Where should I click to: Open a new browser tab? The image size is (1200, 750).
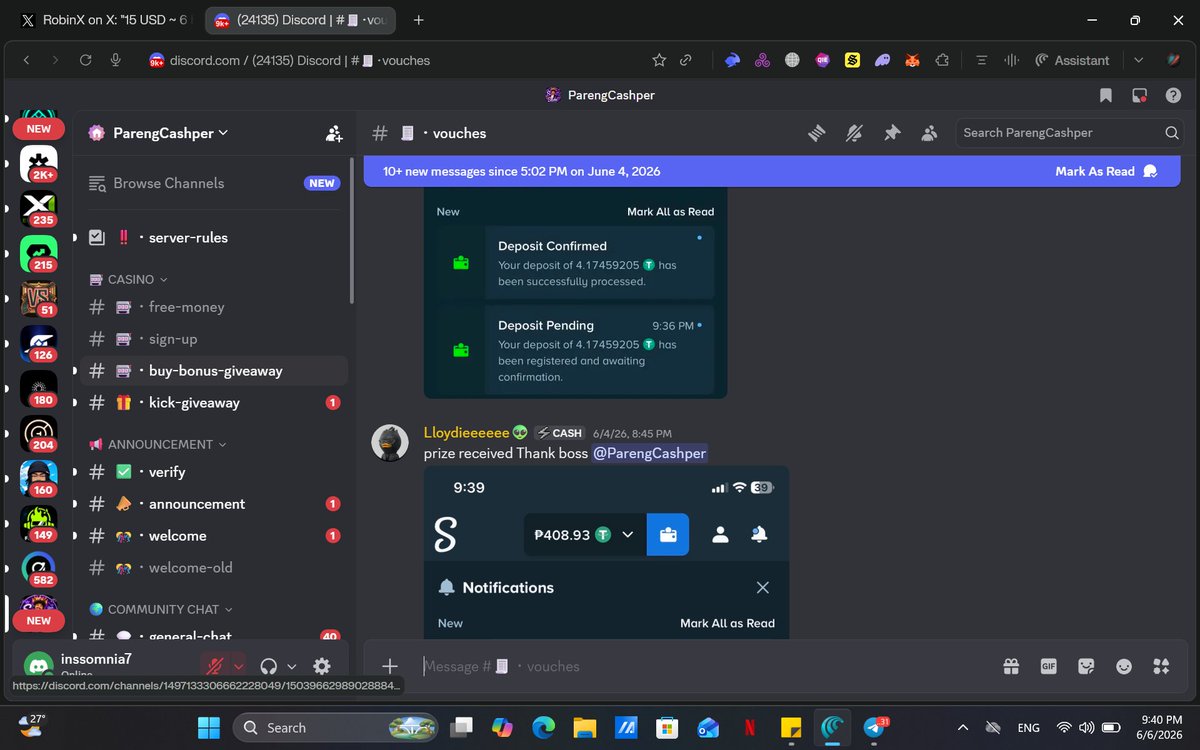(418, 20)
